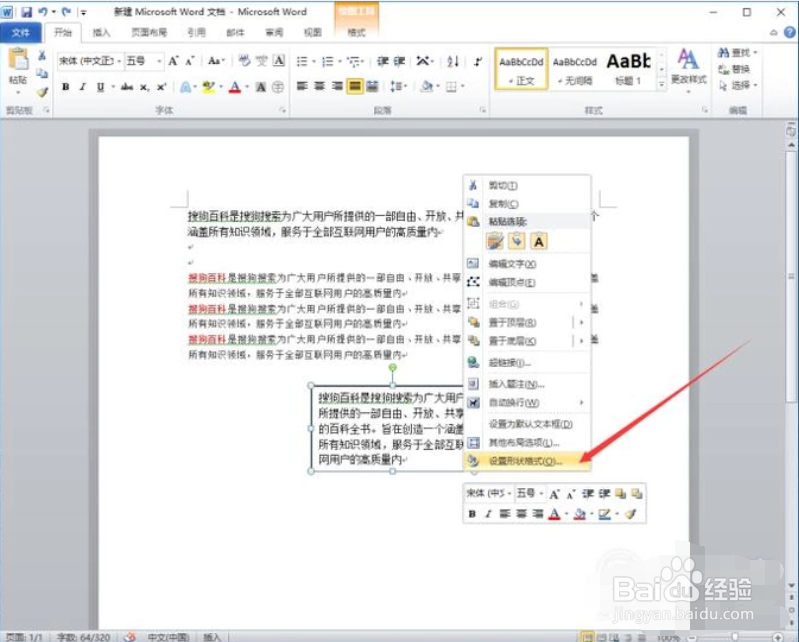
Task: Toggle Bold in the mini toolbar
Action: pyautogui.click(x=472, y=514)
